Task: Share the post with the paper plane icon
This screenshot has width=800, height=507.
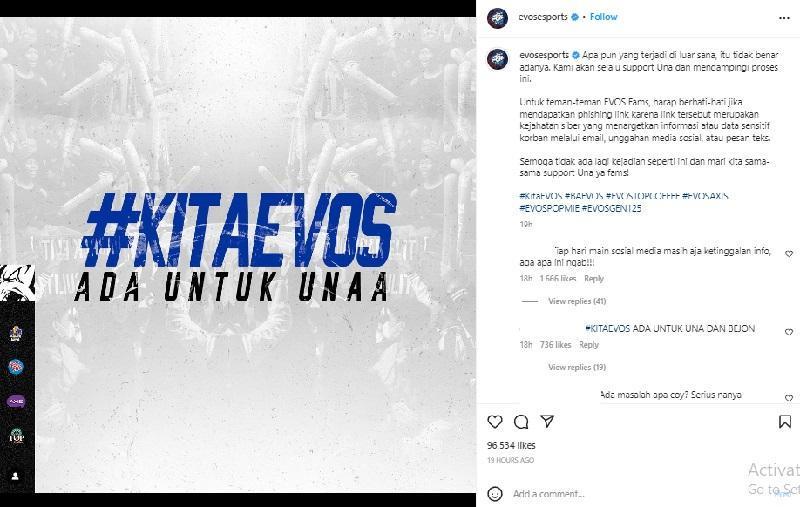Action: click(547, 421)
